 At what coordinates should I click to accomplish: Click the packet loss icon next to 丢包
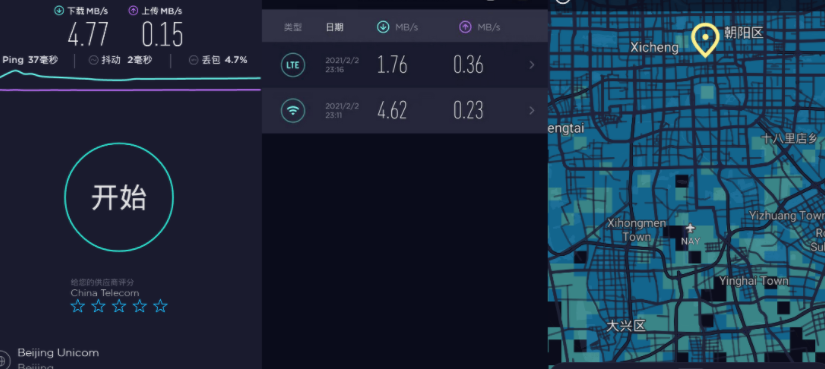(x=193, y=61)
